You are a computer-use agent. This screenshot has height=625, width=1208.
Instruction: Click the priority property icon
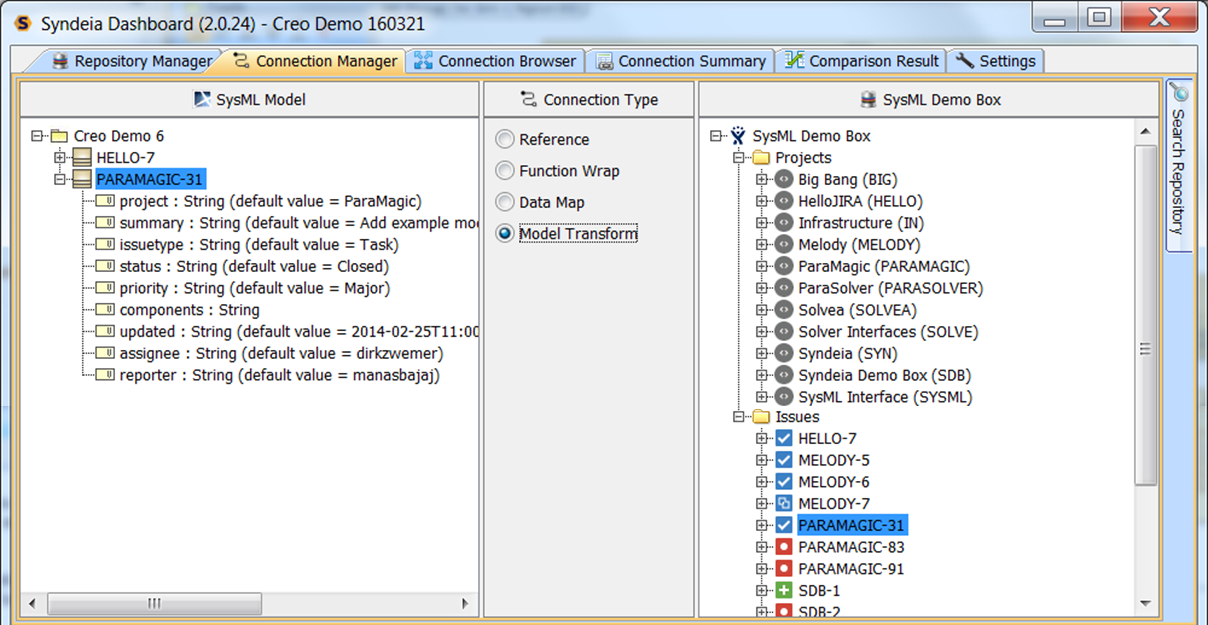pyautogui.click(x=105, y=289)
